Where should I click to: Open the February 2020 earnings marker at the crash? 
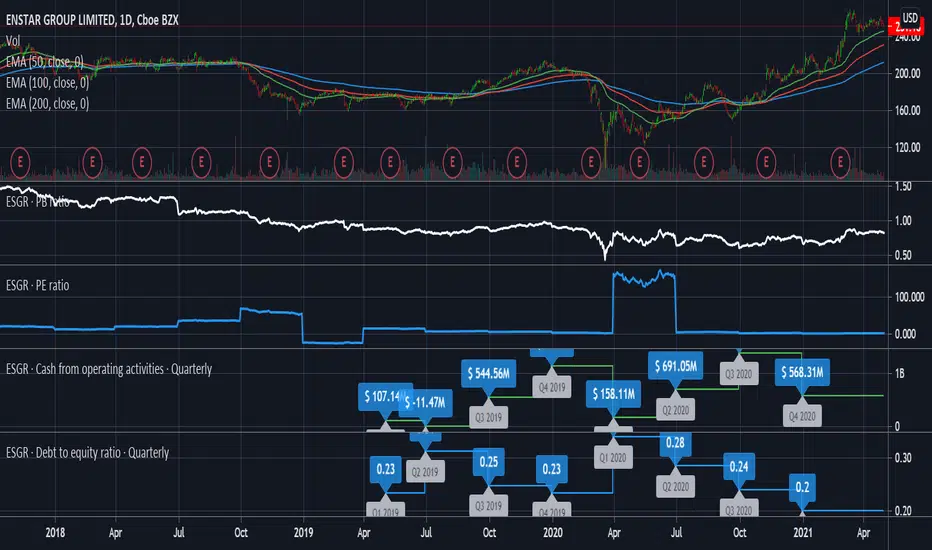pos(591,162)
